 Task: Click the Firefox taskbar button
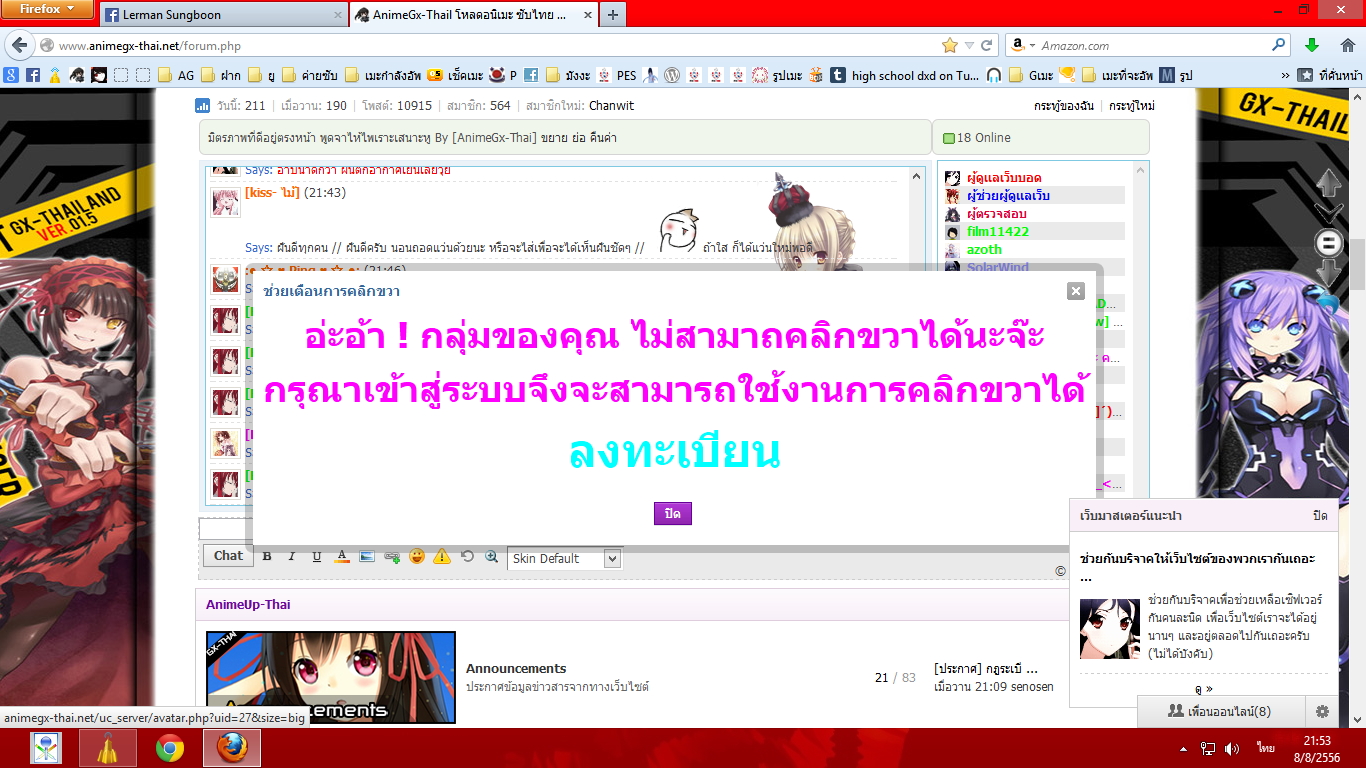click(232, 748)
